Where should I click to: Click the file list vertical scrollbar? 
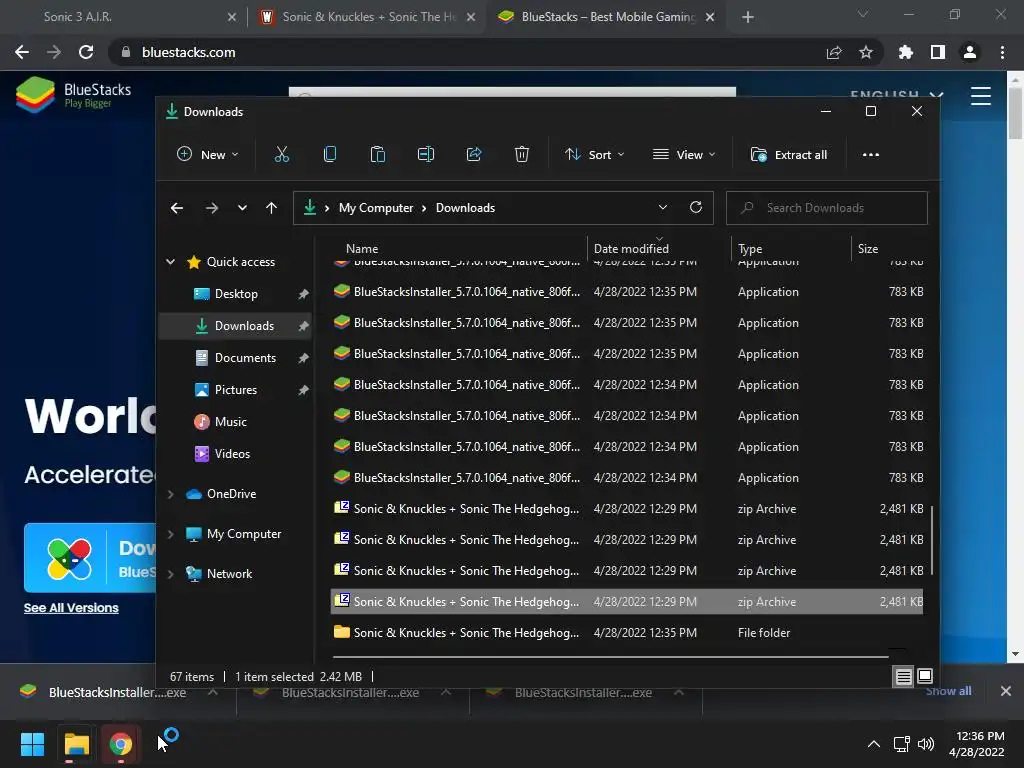pos(932,541)
